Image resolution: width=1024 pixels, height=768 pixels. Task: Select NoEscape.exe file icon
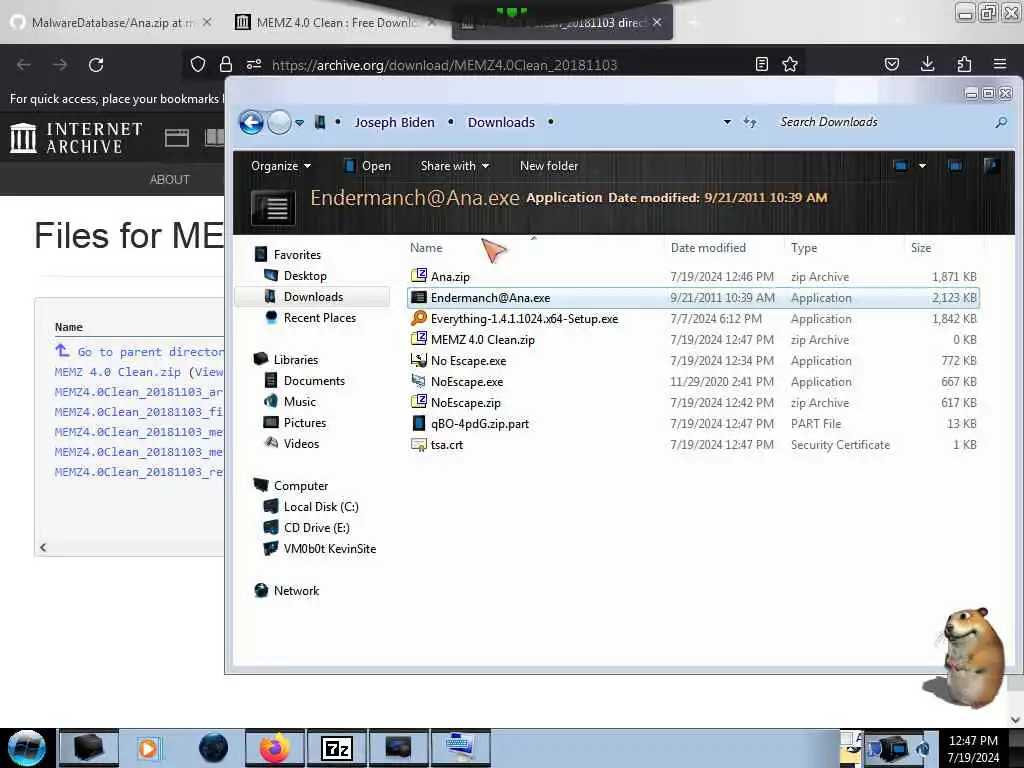[x=419, y=381]
